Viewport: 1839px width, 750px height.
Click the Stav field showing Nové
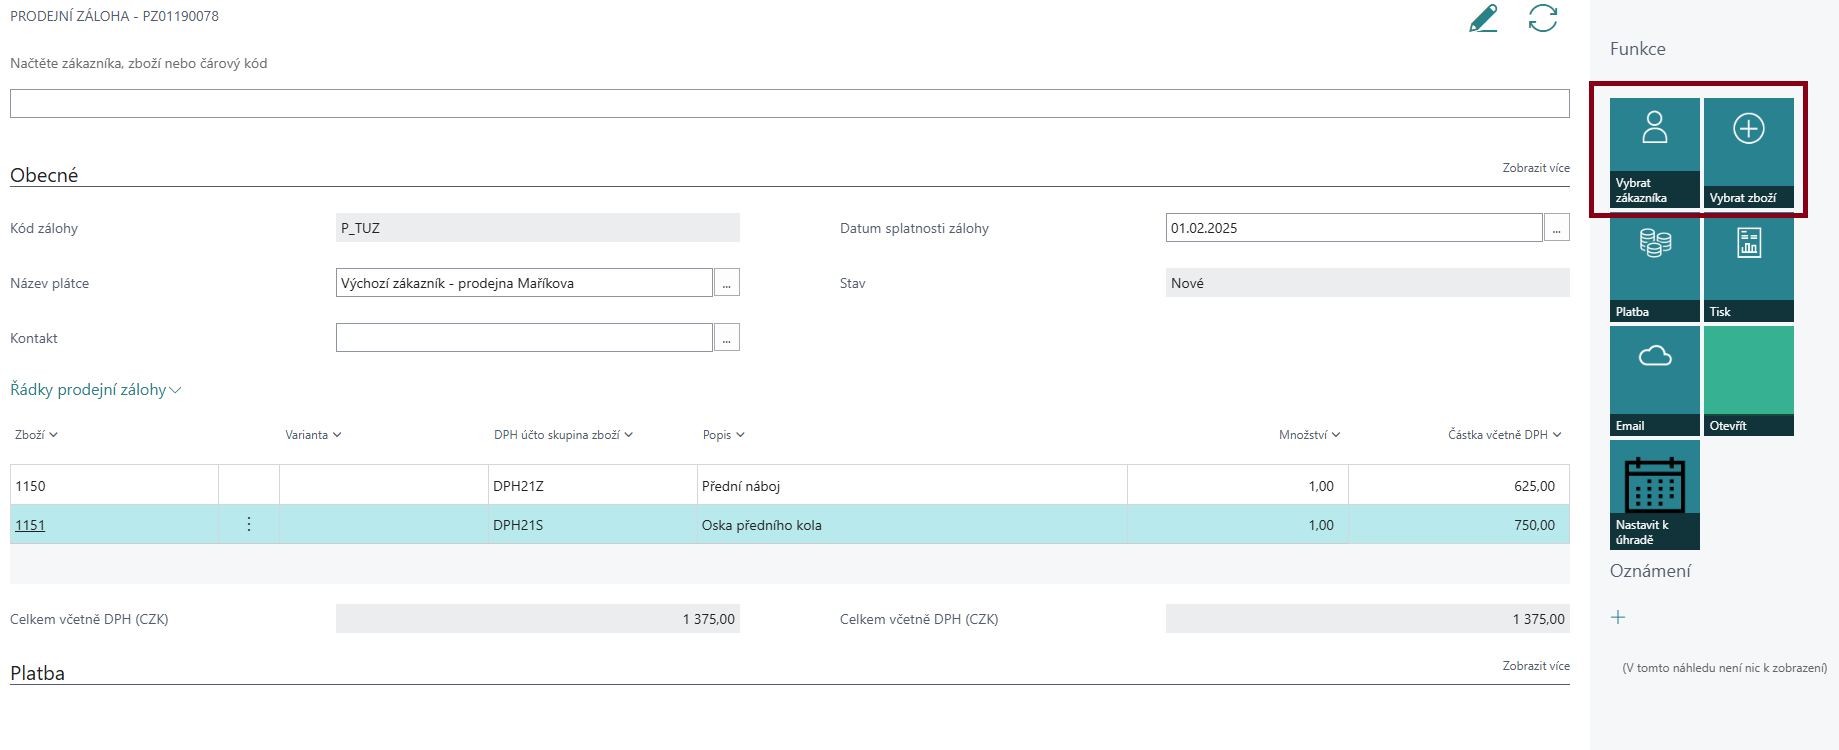[x=1368, y=283]
